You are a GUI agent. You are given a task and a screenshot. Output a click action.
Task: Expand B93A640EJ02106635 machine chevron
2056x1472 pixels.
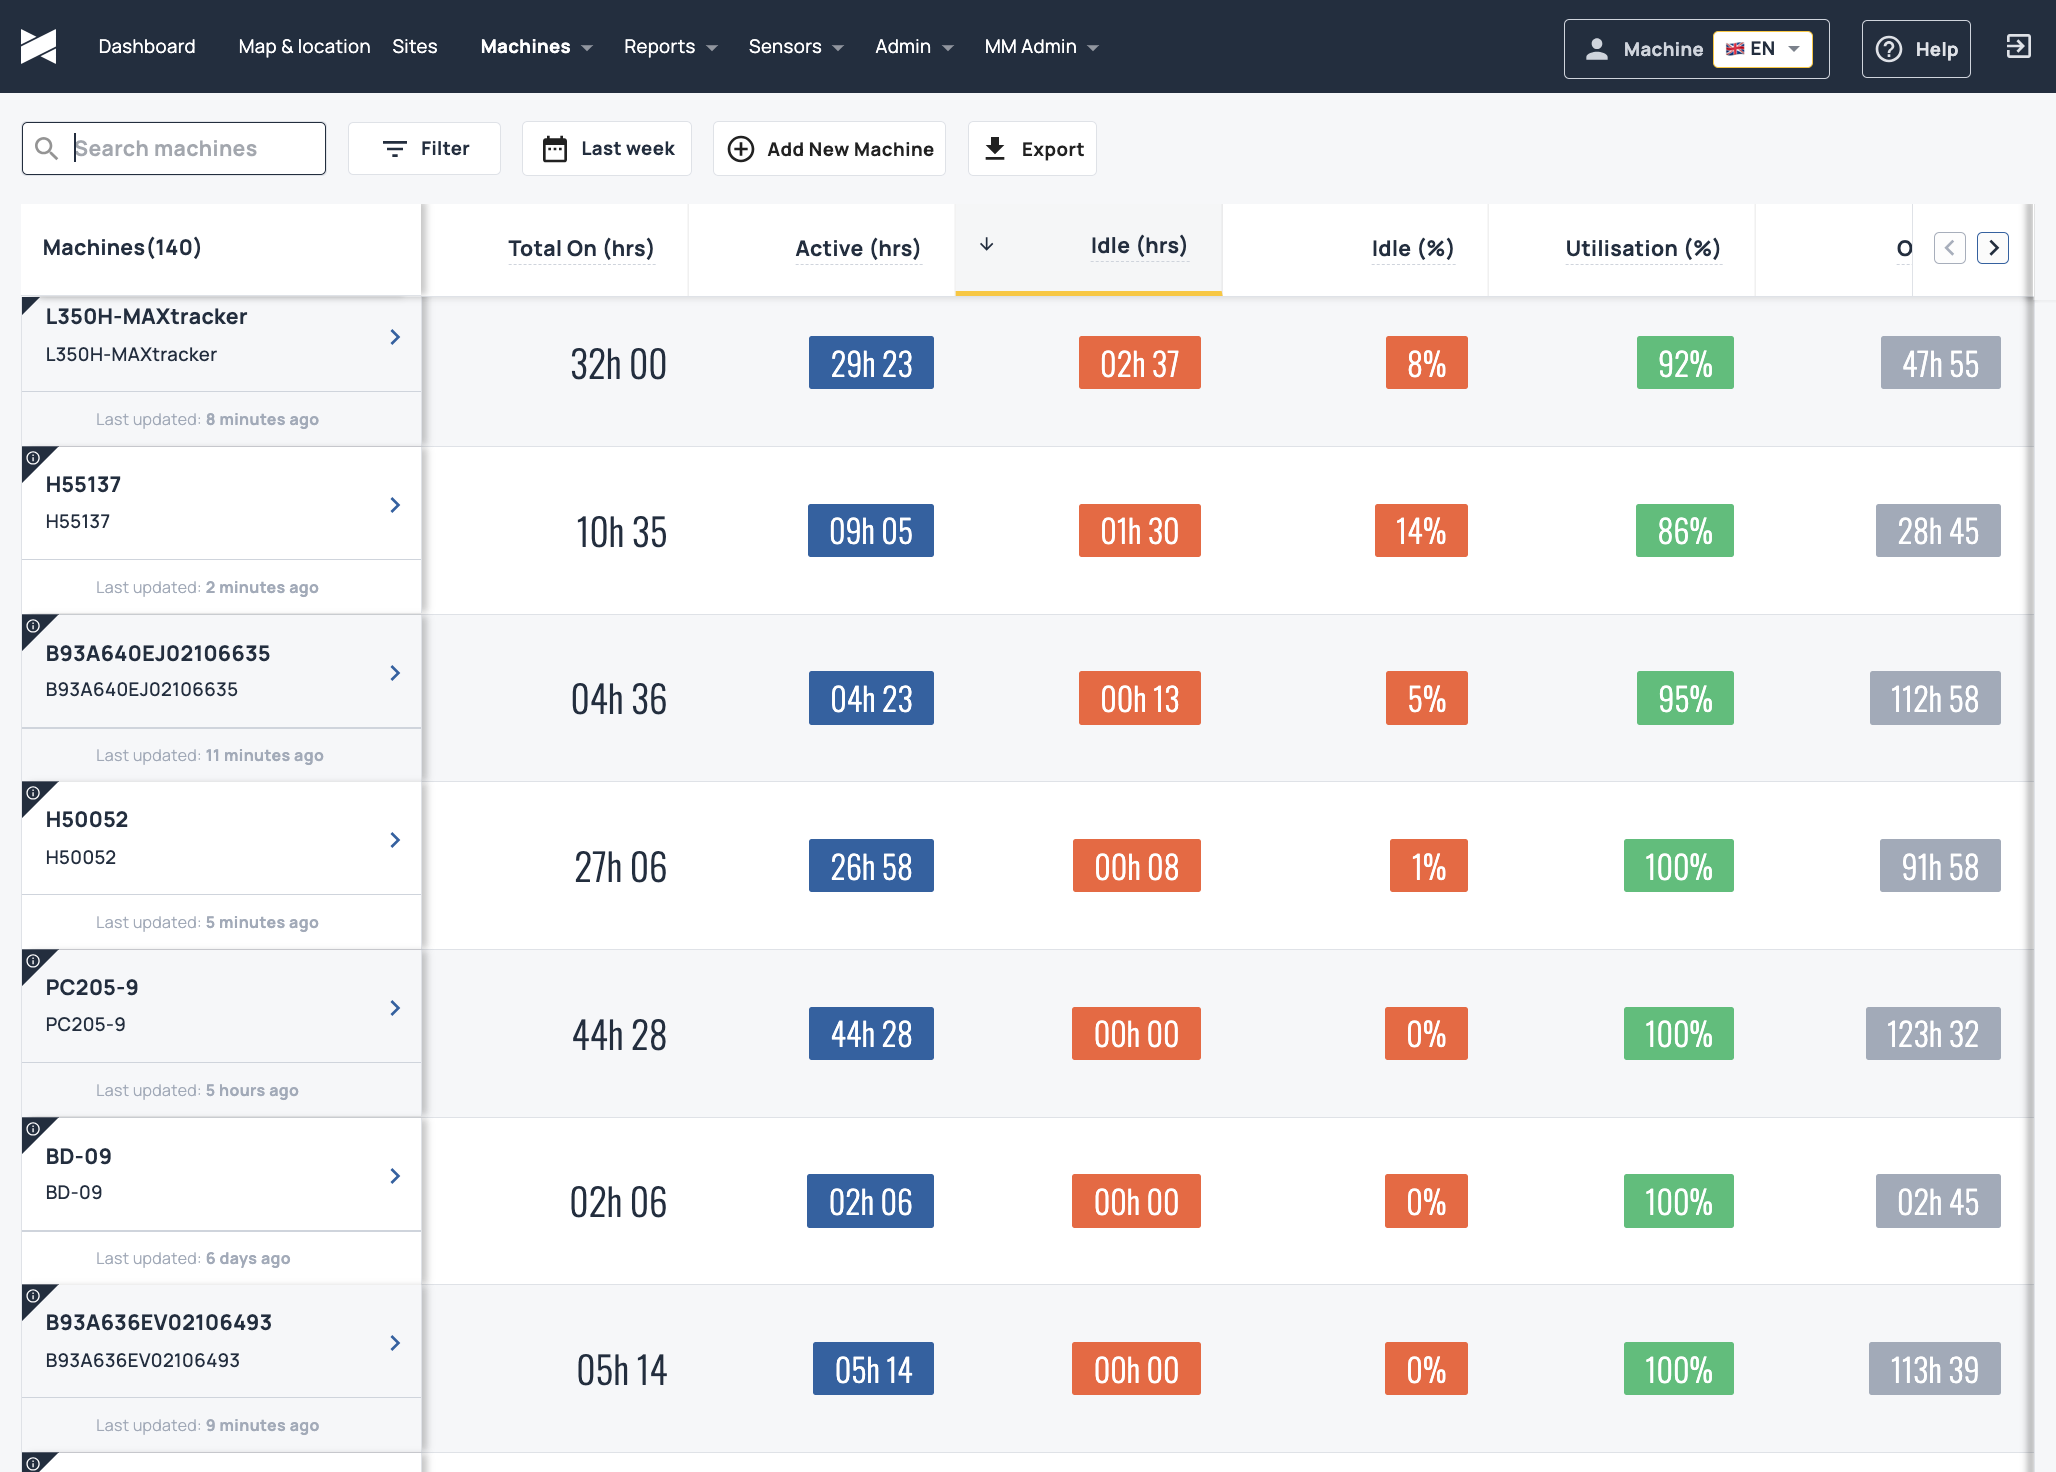click(x=395, y=673)
